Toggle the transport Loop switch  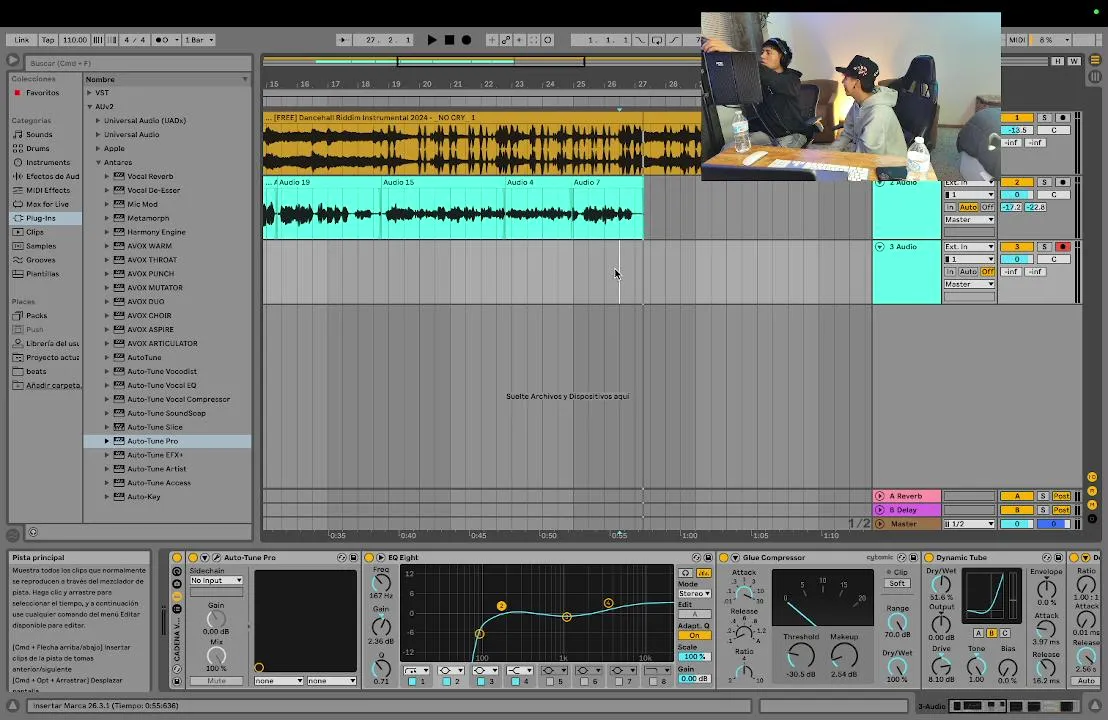[x=657, y=40]
